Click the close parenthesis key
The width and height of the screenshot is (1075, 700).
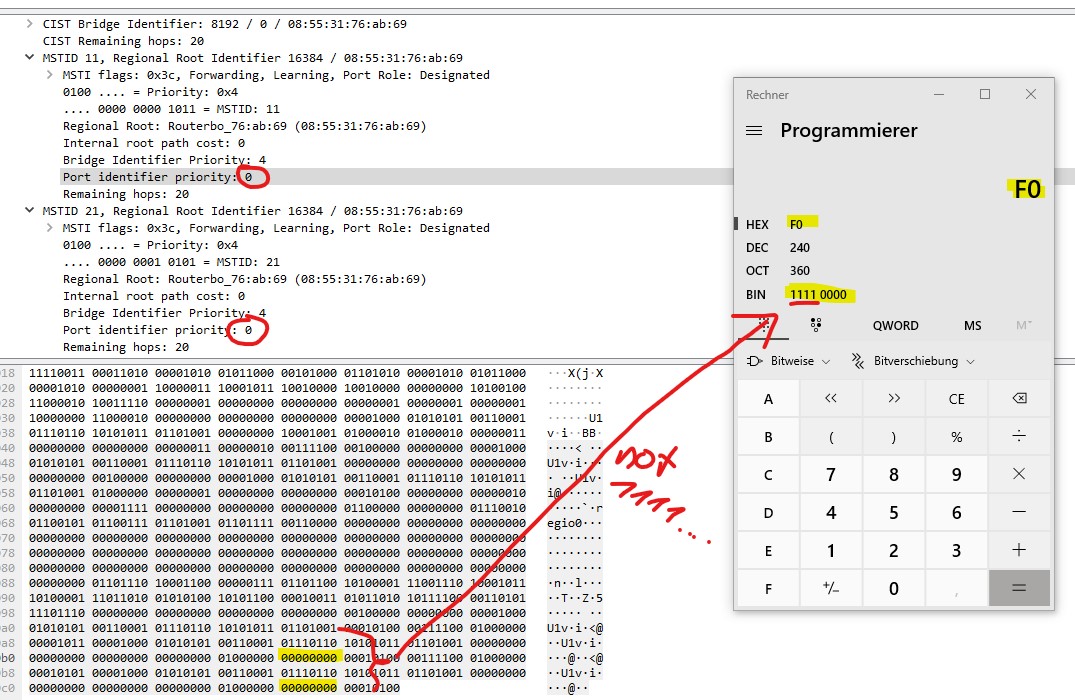(894, 436)
